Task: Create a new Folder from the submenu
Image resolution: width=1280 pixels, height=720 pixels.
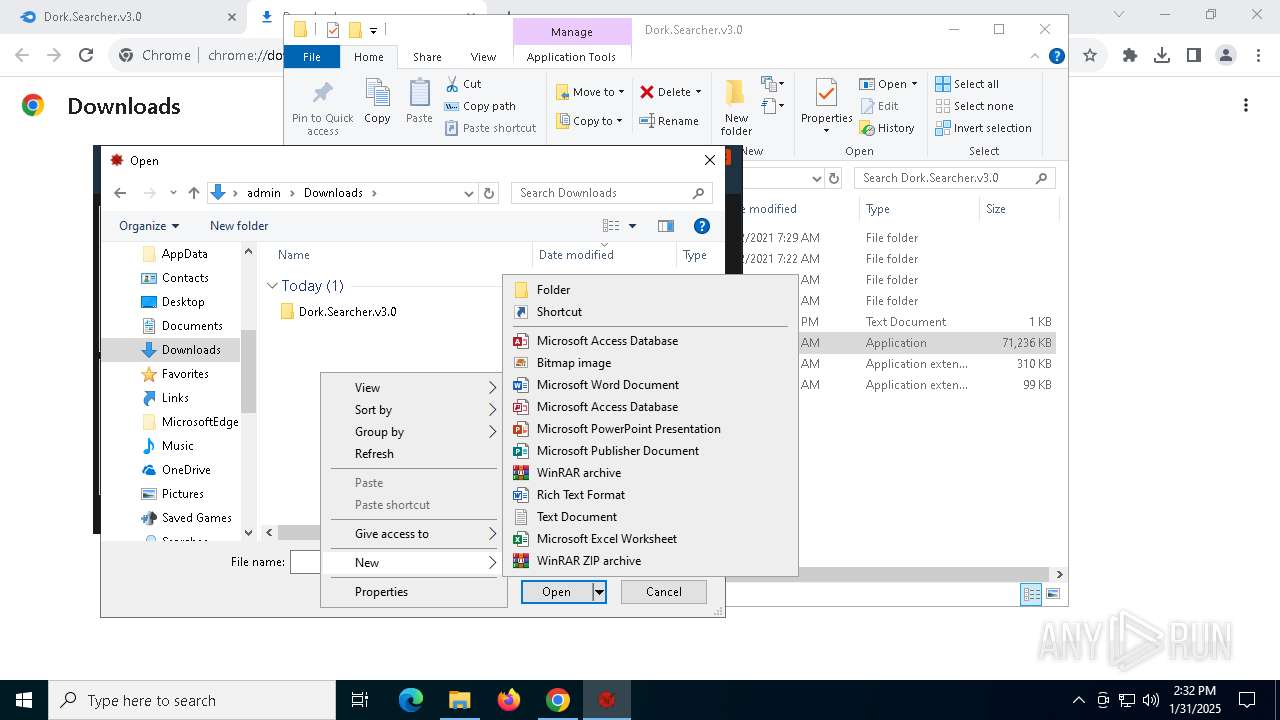Action: (553, 290)
